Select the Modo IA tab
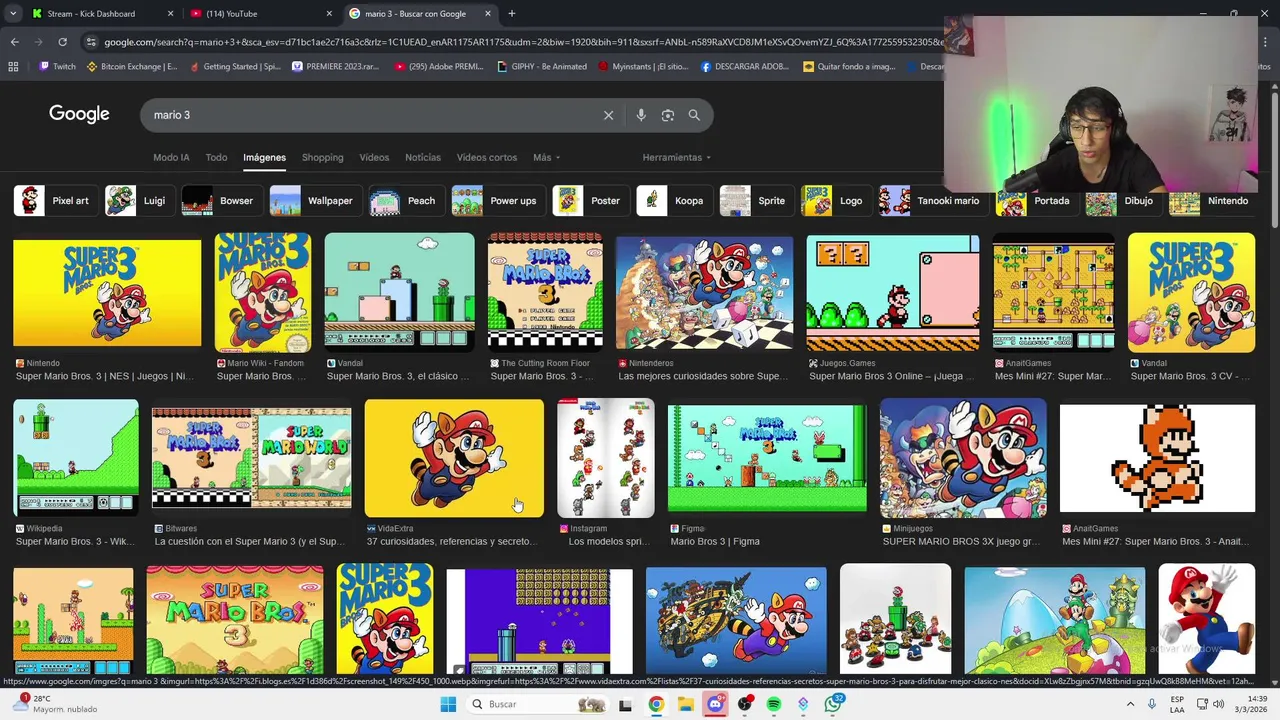The width and height of the screenshot is (1280, 720). click(171, 157)
